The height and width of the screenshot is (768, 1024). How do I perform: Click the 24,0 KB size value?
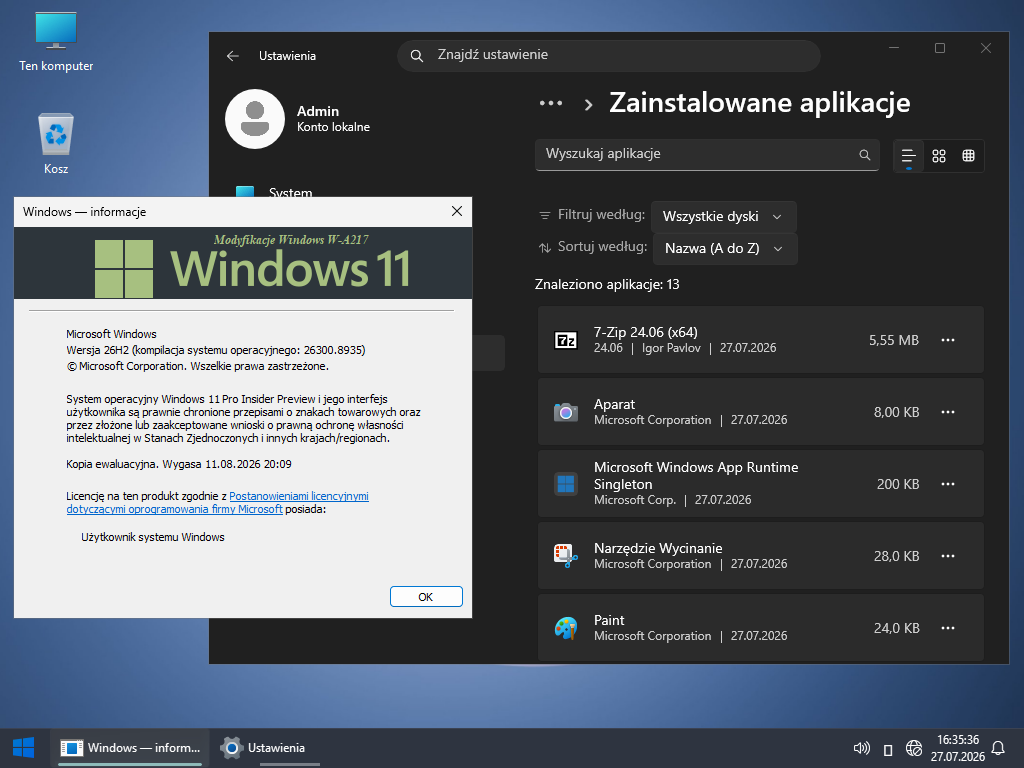896,628
